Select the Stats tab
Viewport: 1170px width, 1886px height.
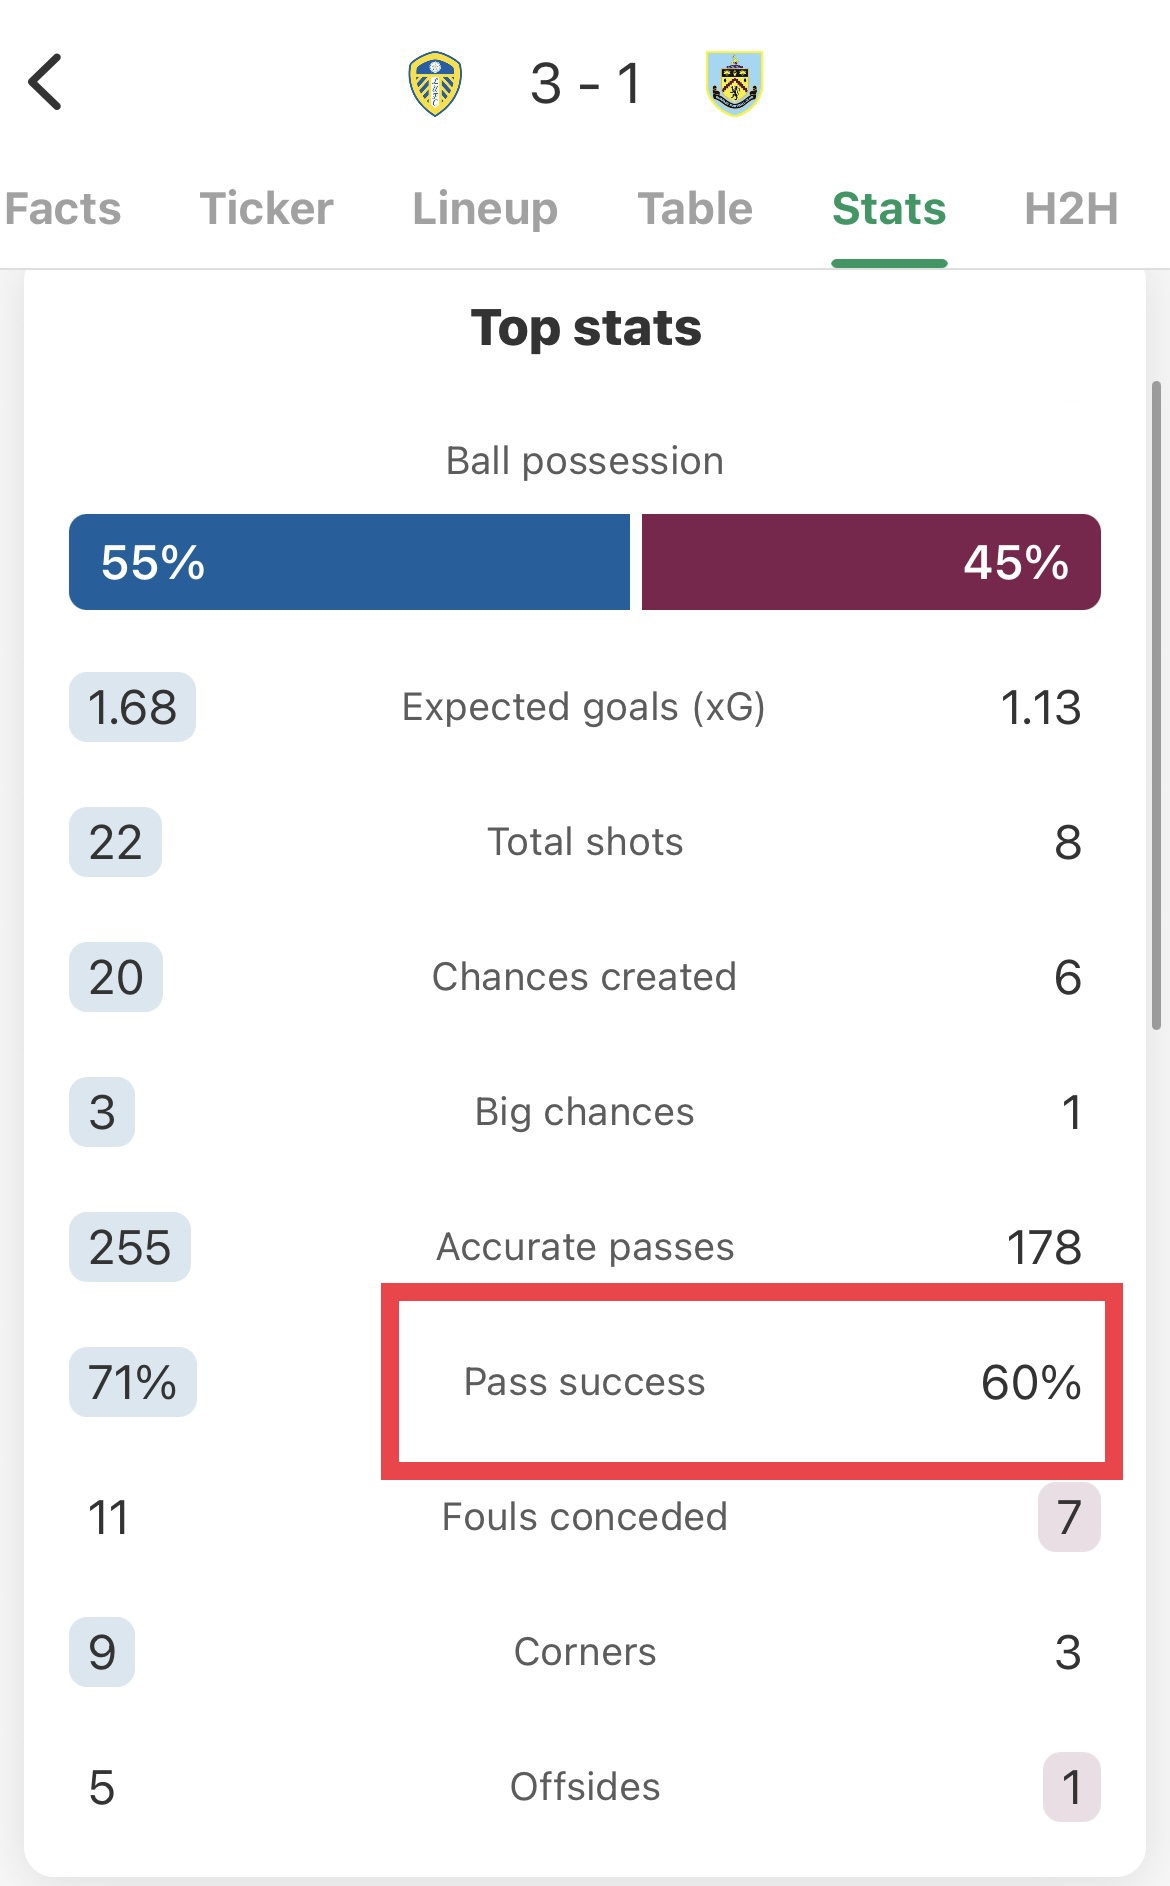pyautogui.click(x=889, y=209)
